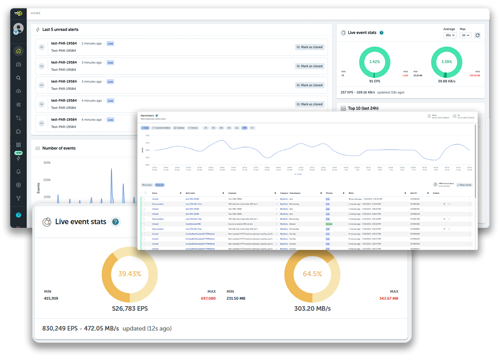Click the 91 EPS value
Image resolution: width=500 pixels, height=360 pixels.
[374, 81]
